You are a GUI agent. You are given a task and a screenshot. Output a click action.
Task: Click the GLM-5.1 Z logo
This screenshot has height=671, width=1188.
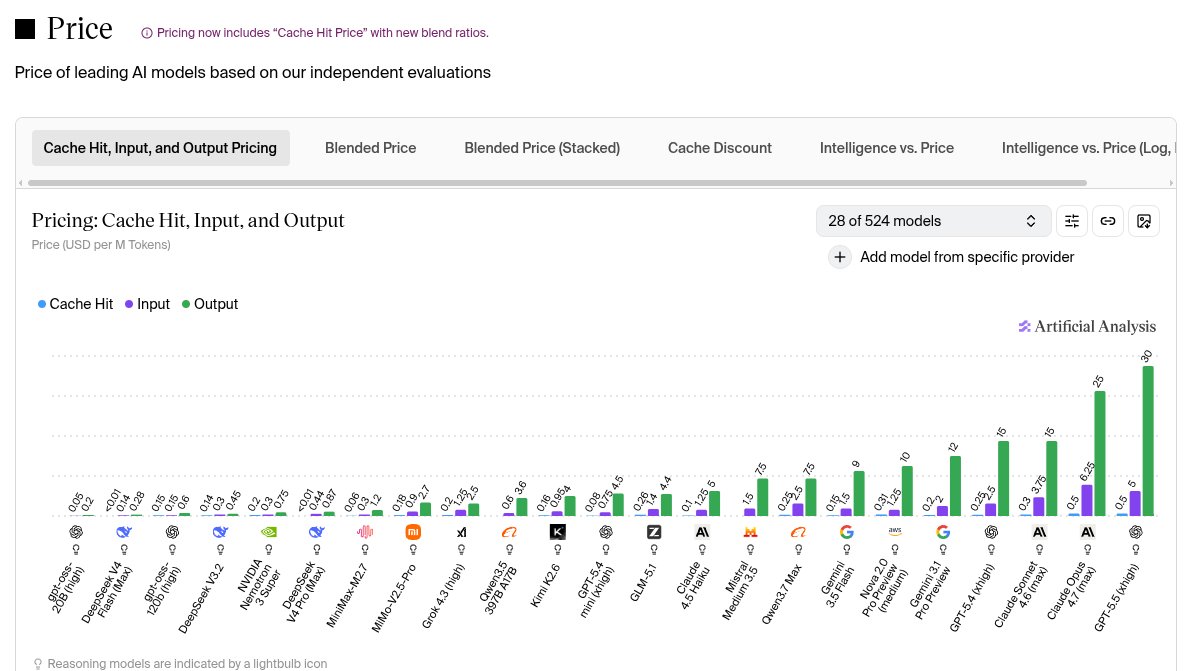point(654,532)
